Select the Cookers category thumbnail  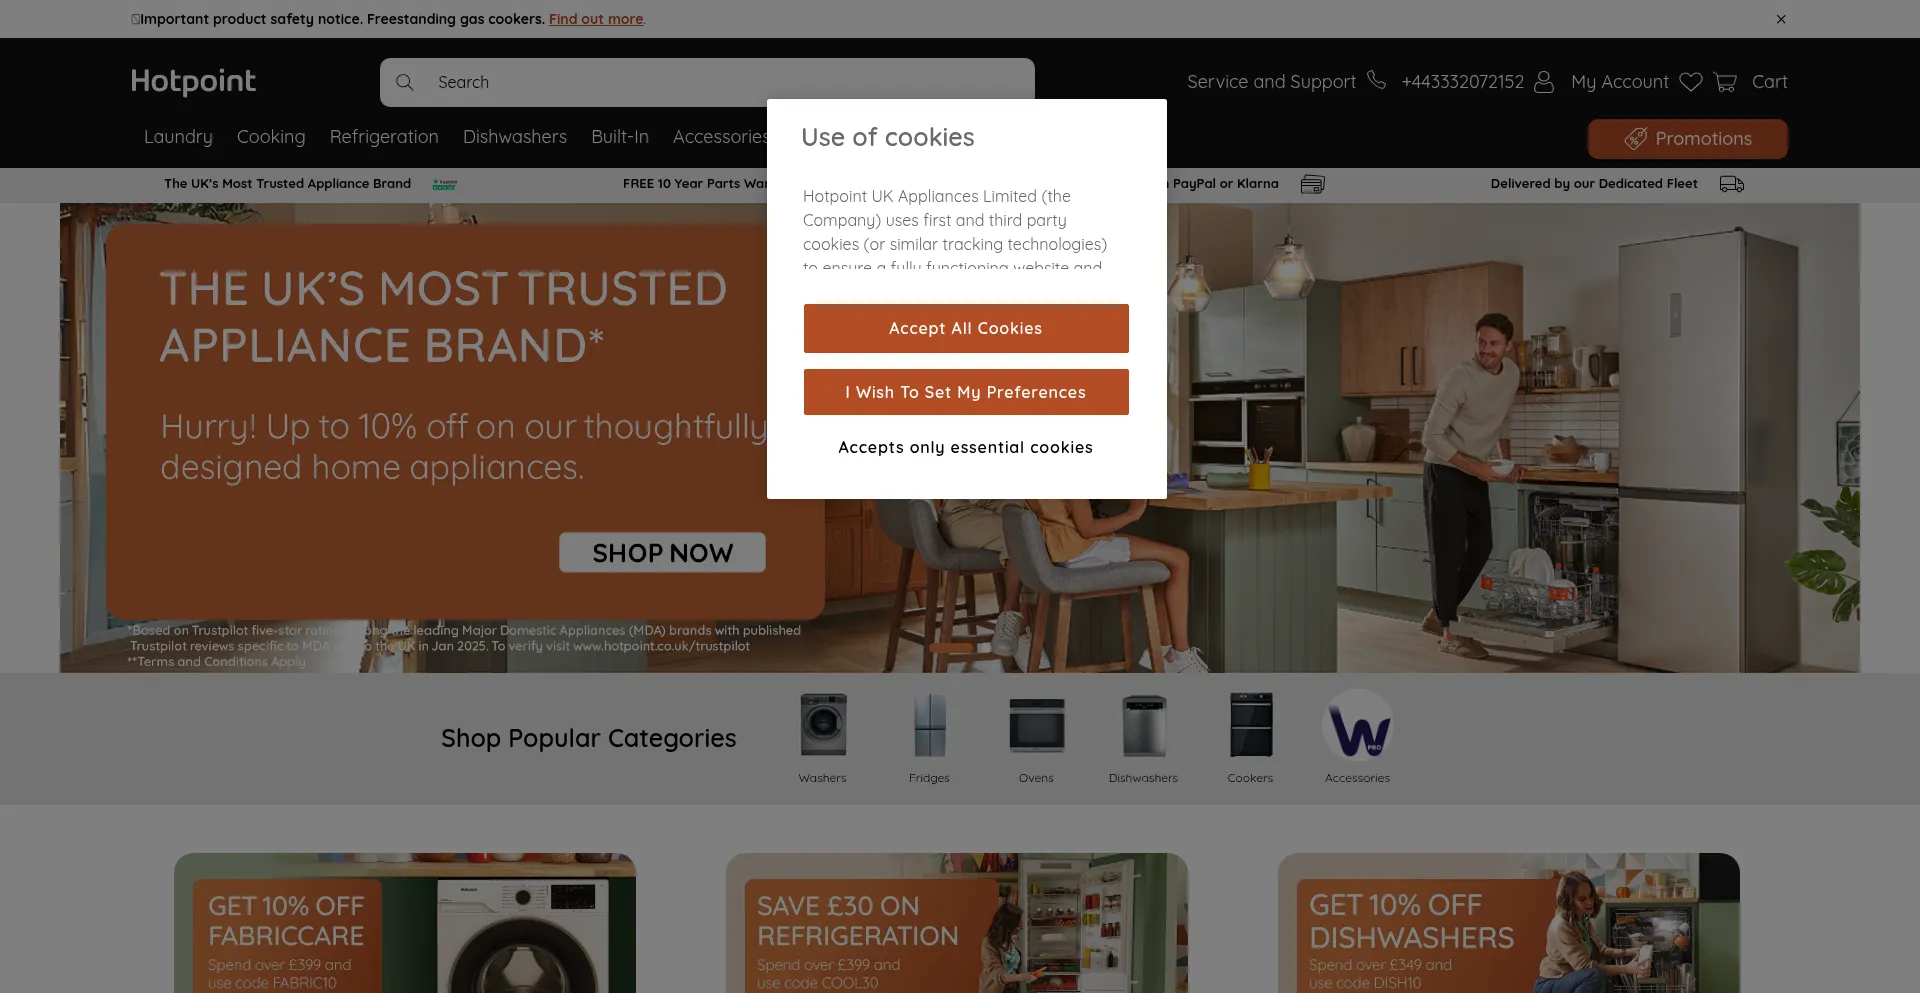coord(1250,725)
